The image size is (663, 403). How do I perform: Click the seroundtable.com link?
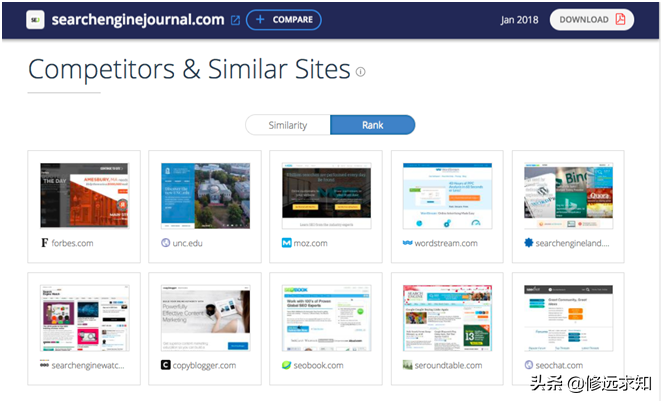[448, 365]
